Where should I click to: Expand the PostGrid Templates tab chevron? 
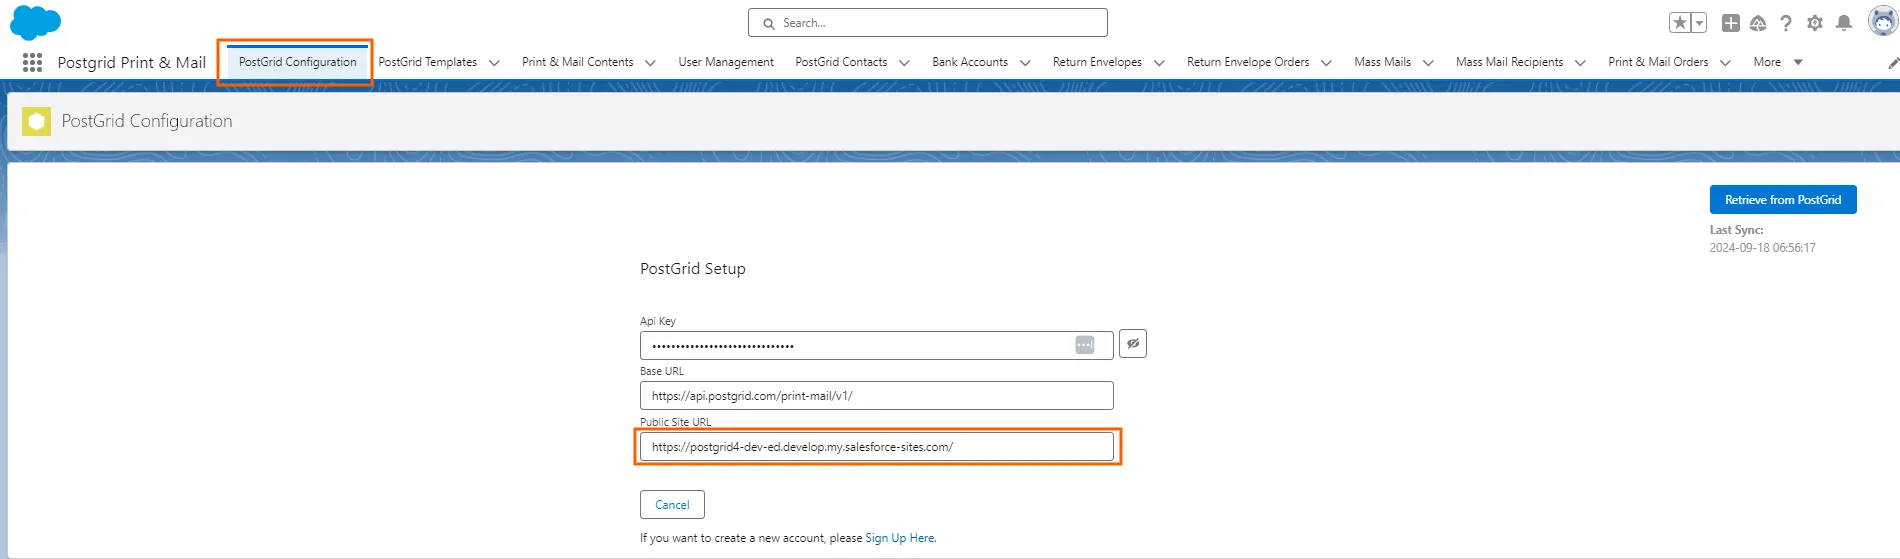494,63
